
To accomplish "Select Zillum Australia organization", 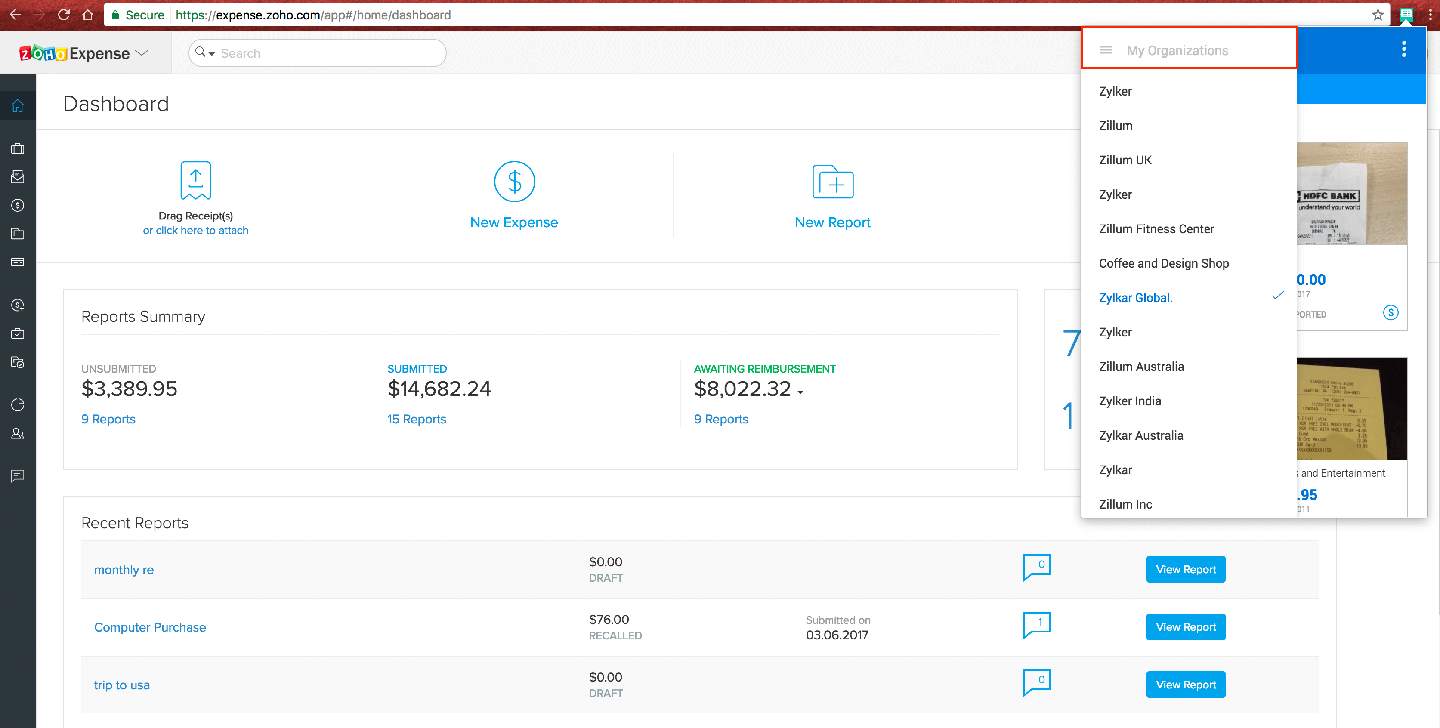I will [1189, 367].
